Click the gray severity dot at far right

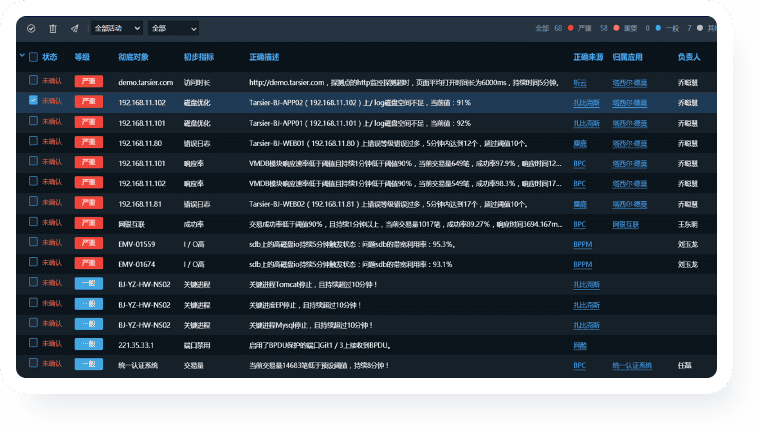coord(700,28)
